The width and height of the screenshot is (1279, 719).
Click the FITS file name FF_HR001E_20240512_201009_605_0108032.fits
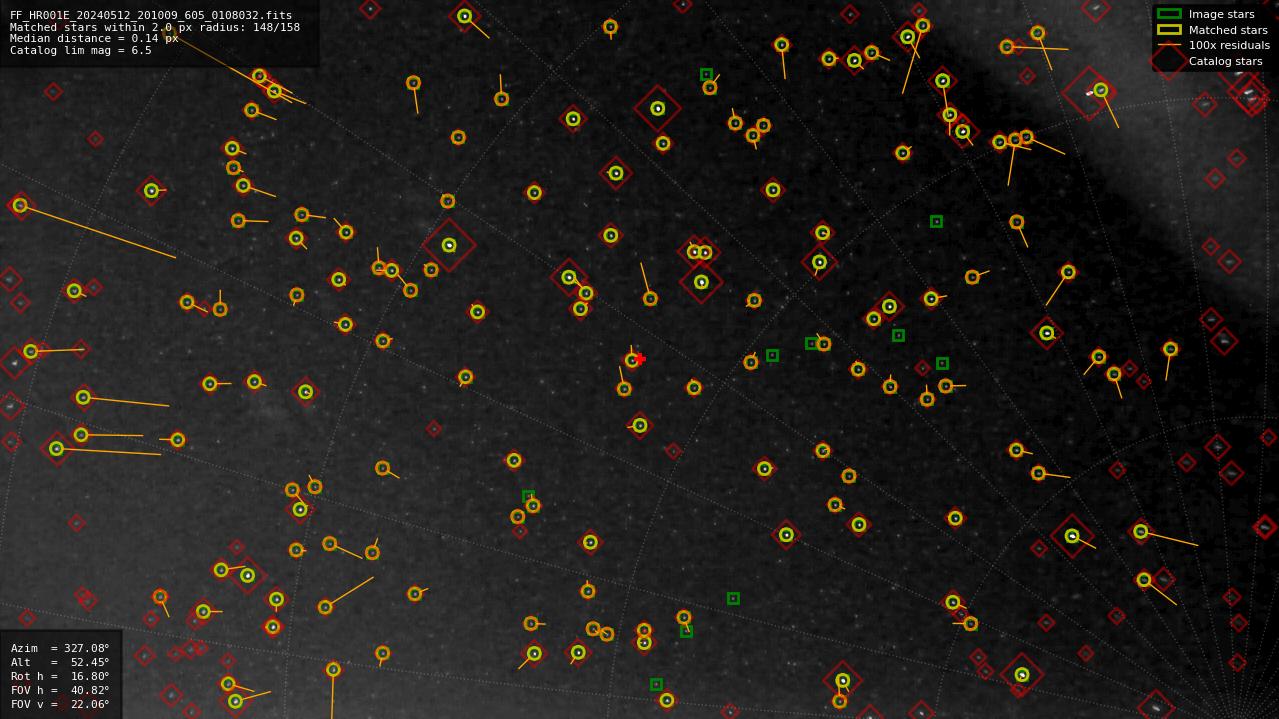coord(151,16)
